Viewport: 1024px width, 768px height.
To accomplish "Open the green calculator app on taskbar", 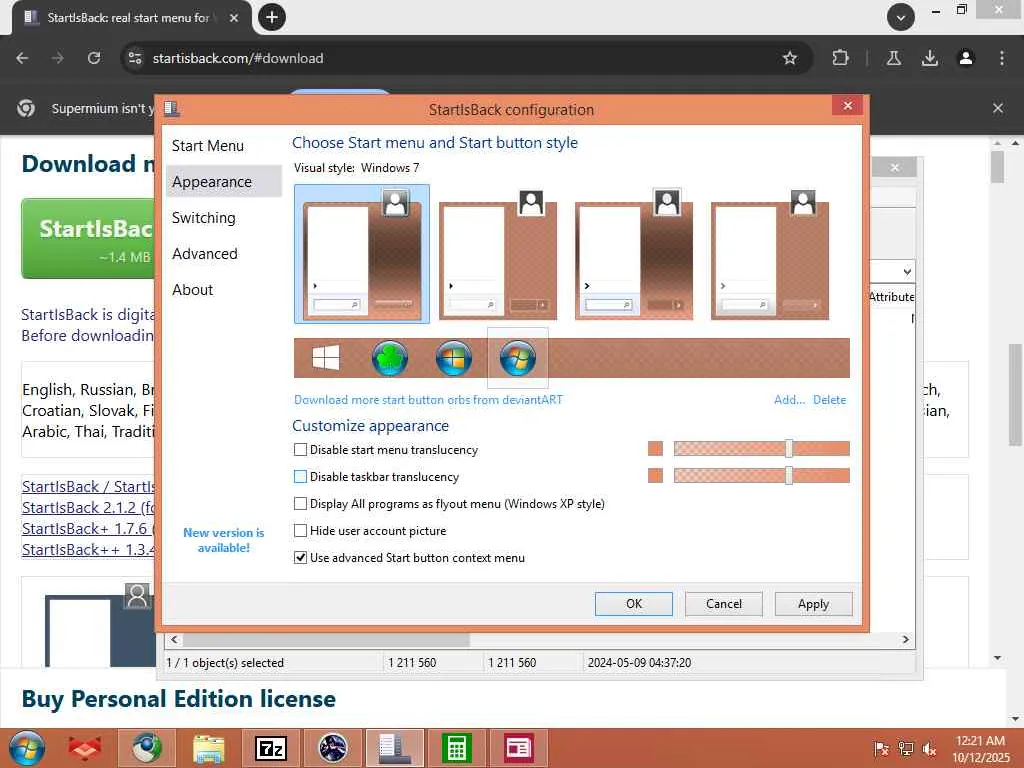I will point(456,748).
